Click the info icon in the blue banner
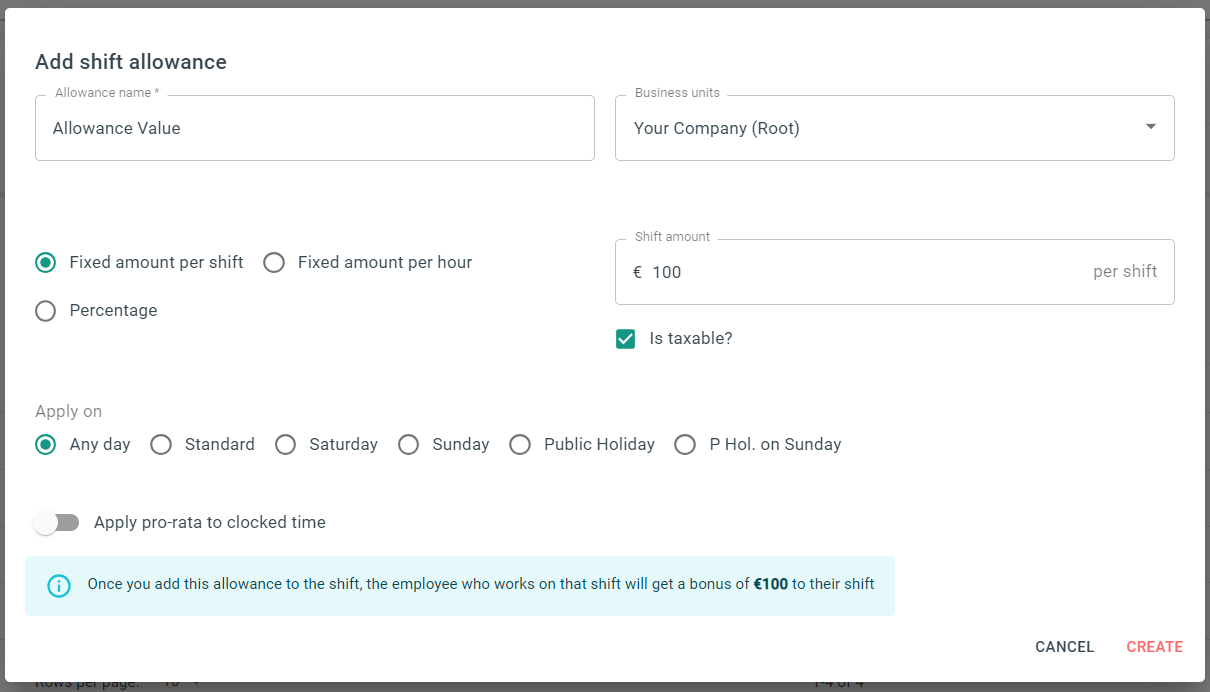1210x692 pixels. pos(58,585)
